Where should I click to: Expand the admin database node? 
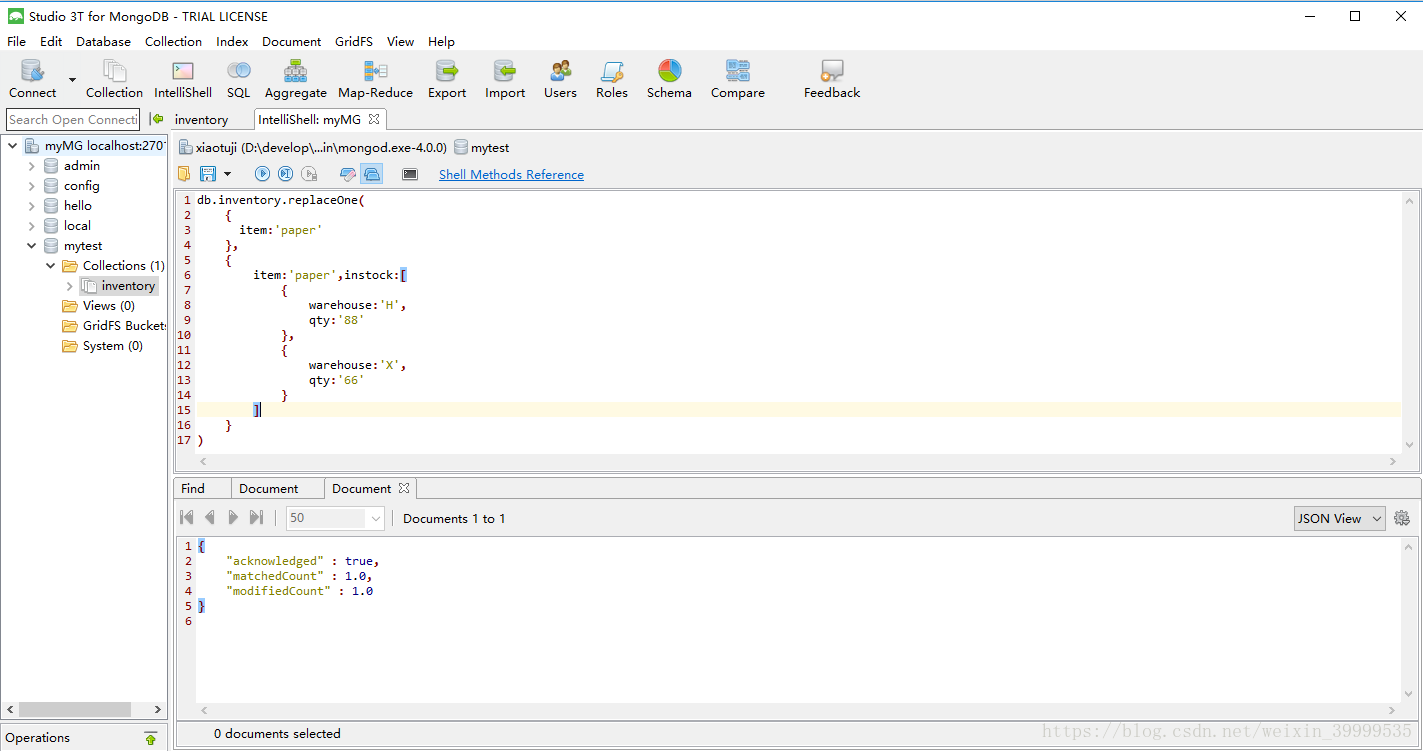[32, 166]
